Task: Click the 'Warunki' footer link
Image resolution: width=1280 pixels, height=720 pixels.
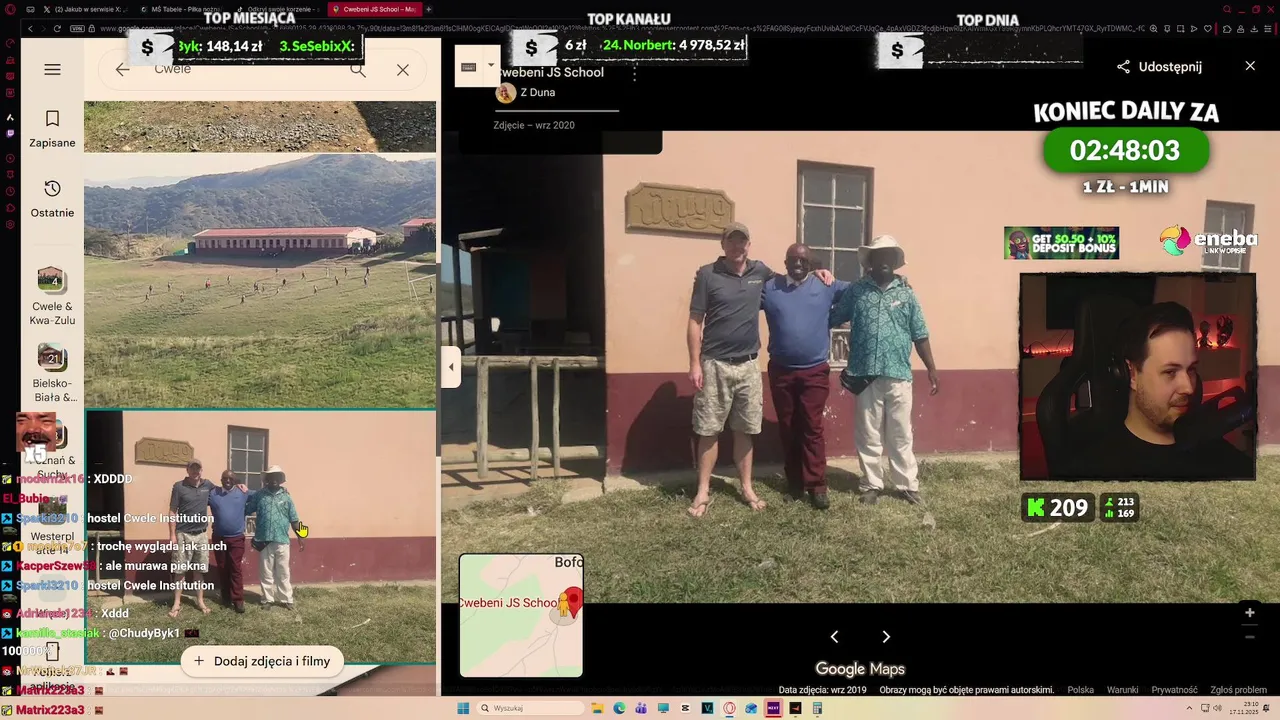Action: click(x=1122, y=690)
